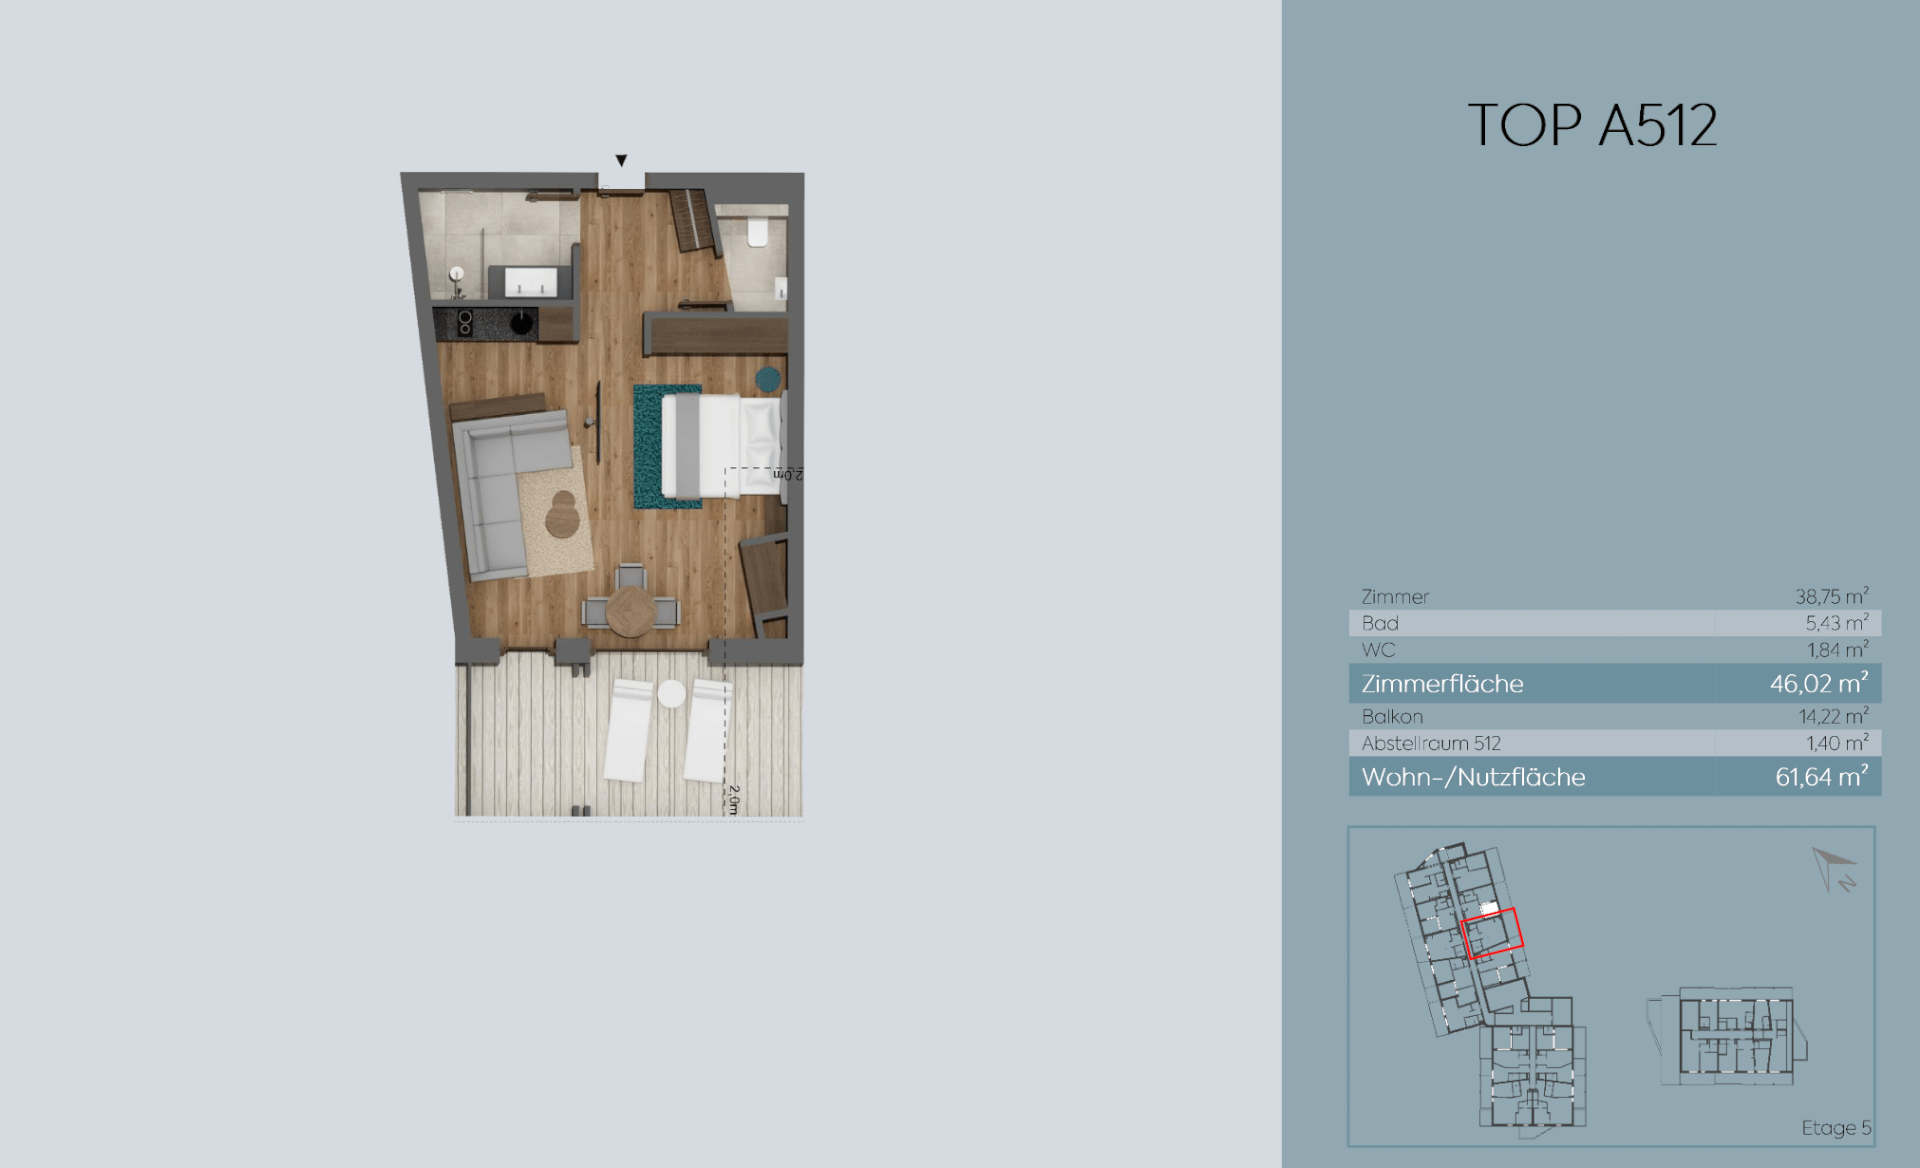Click the round dining table
This screenshot has width=1920, height=1168.
point(631,610)
